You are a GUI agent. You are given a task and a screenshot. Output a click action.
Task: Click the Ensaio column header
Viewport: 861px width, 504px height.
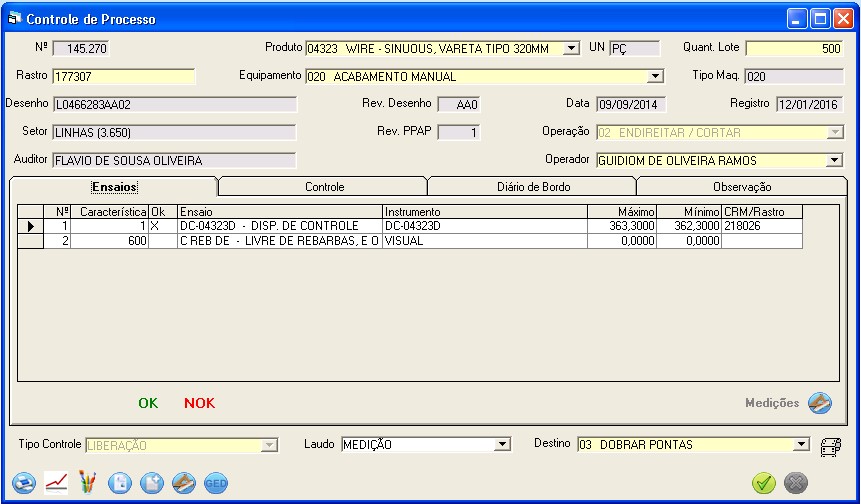coord(279,212)
